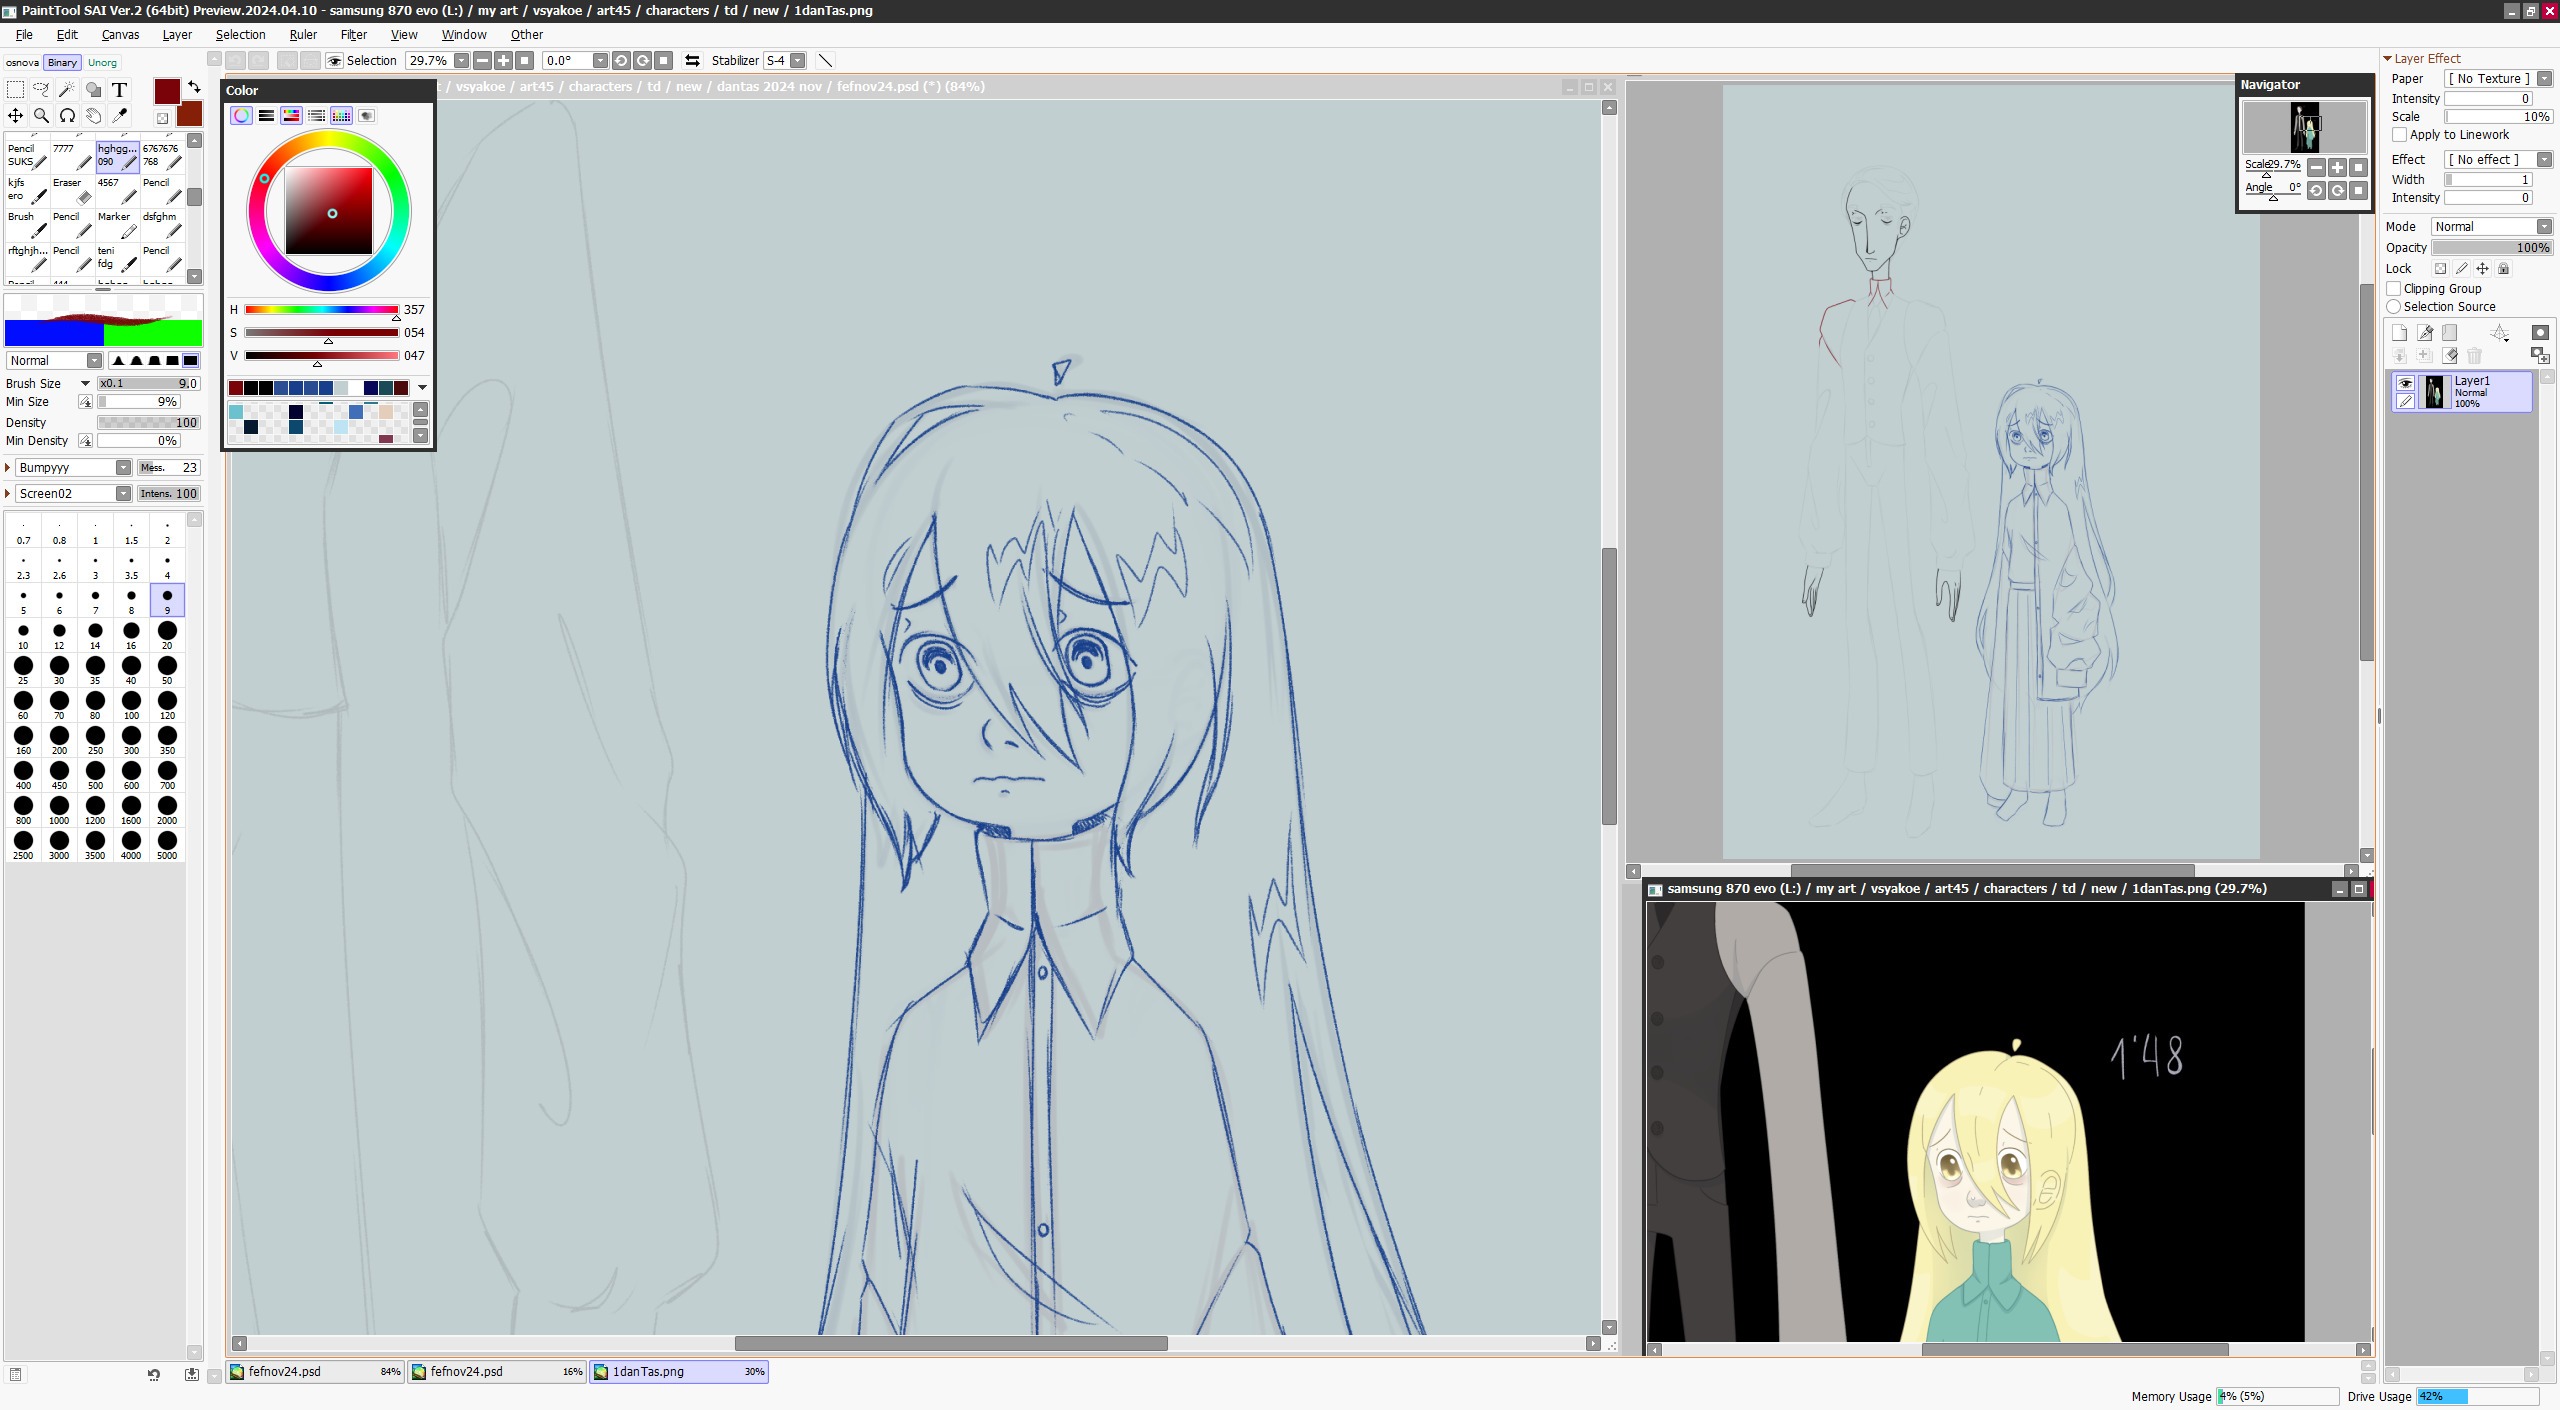Open the Filter menu
The width and height of the screenshot is (2560, 1410).
tap(353, 35)
